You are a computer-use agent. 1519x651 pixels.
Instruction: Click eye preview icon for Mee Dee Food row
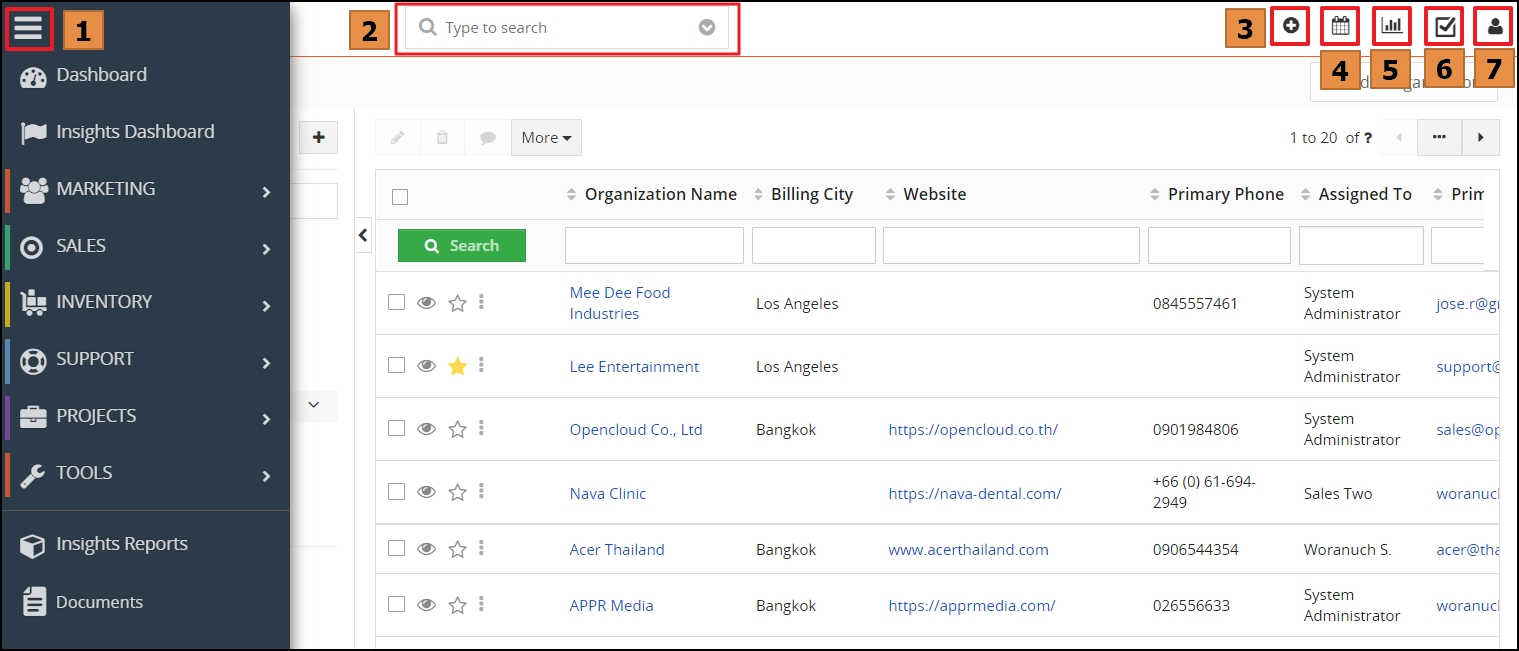click(426, 303)
